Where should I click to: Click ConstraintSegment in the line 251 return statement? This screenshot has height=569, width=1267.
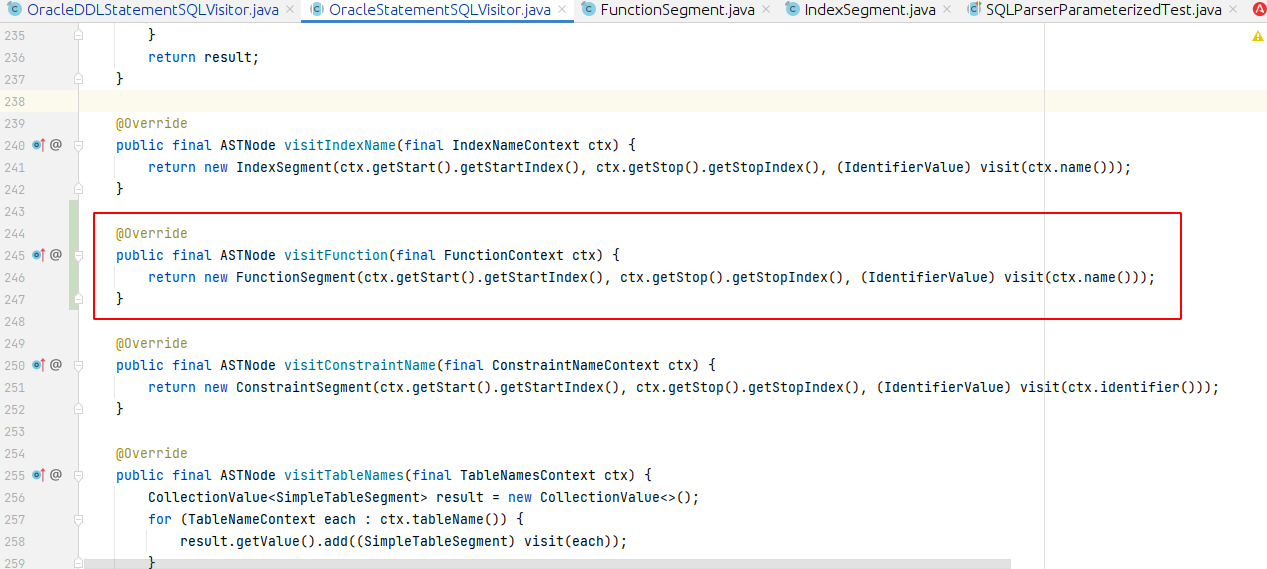click(304, 387)
